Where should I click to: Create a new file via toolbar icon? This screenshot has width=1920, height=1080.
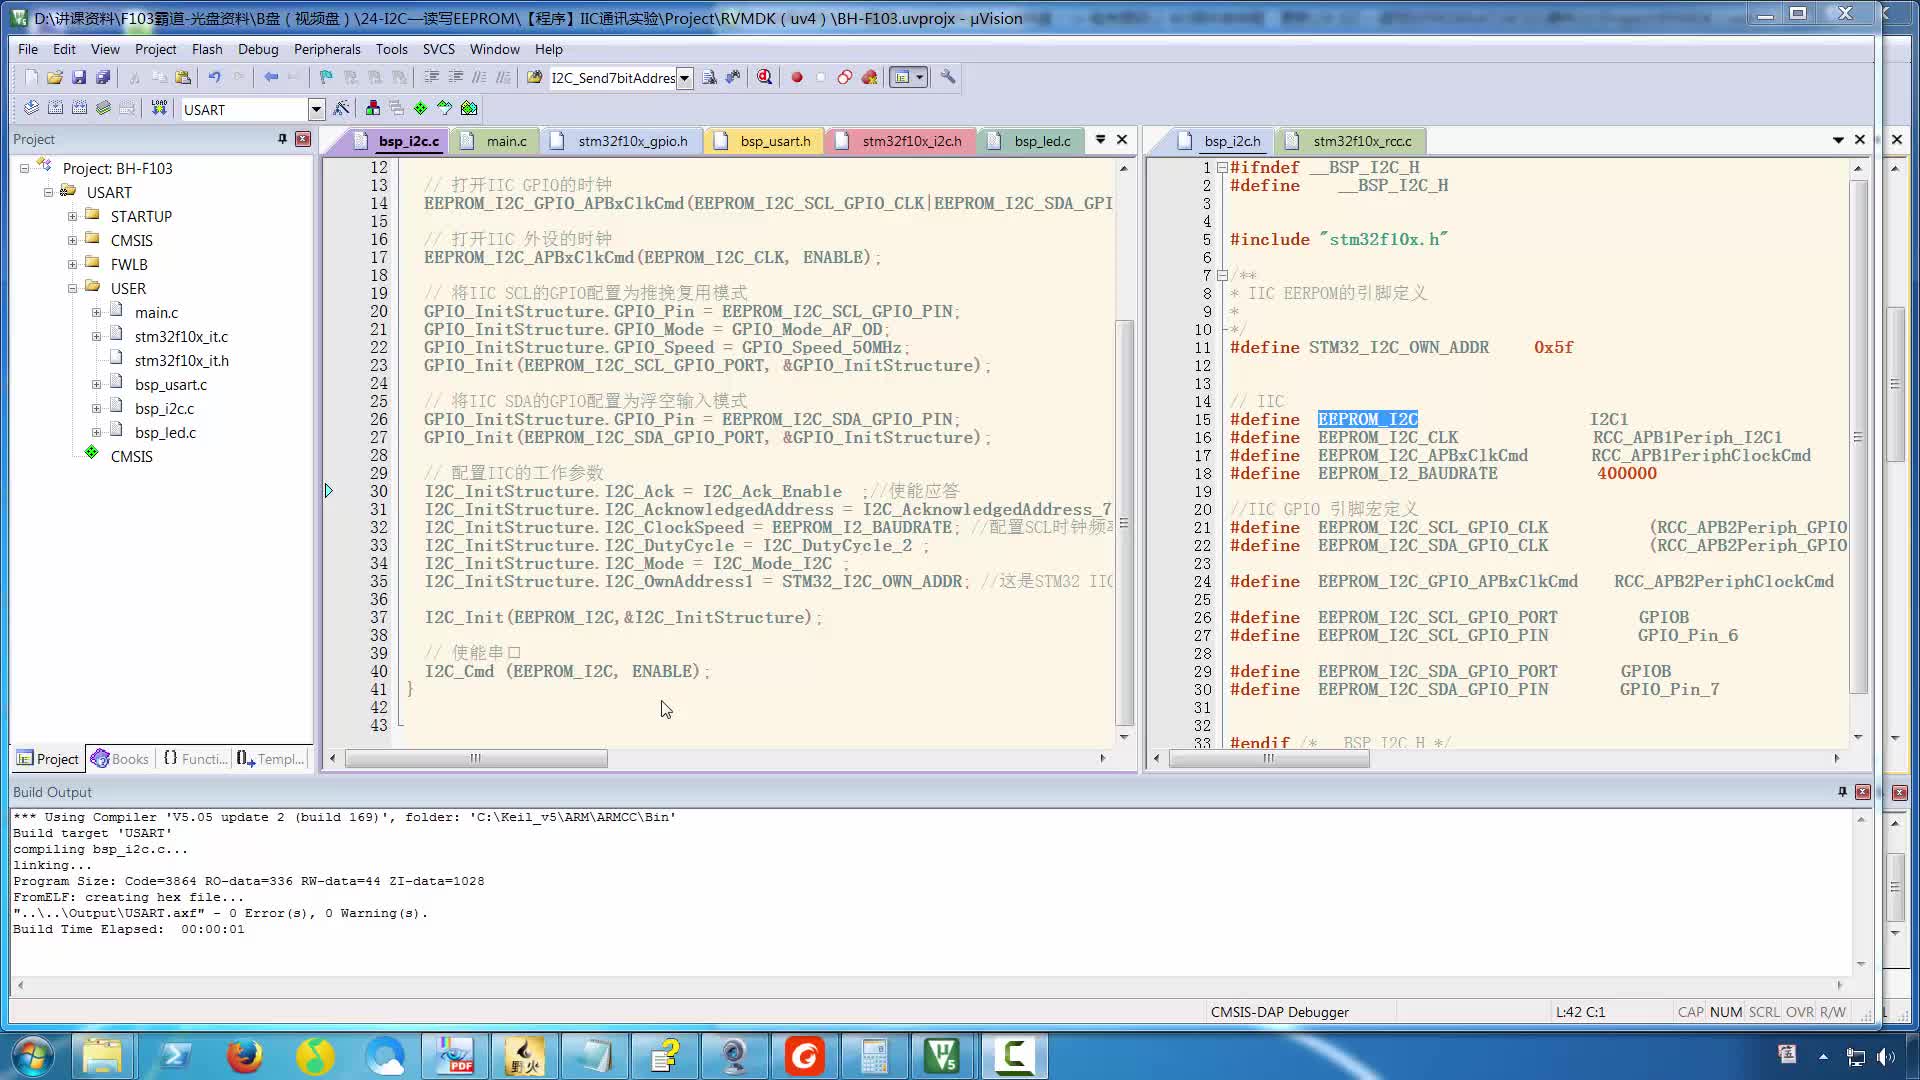31,77
